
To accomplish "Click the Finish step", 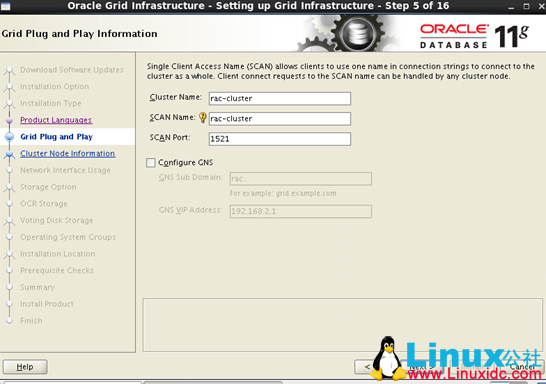I will (31, 321).
